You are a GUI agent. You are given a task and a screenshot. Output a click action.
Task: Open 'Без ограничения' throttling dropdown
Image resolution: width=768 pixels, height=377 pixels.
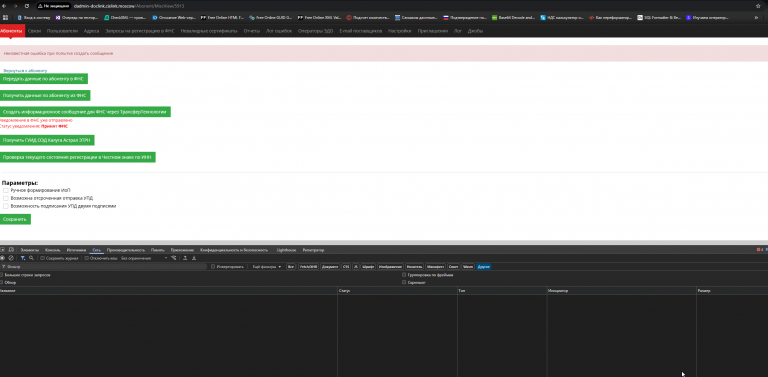click(144, 258)
